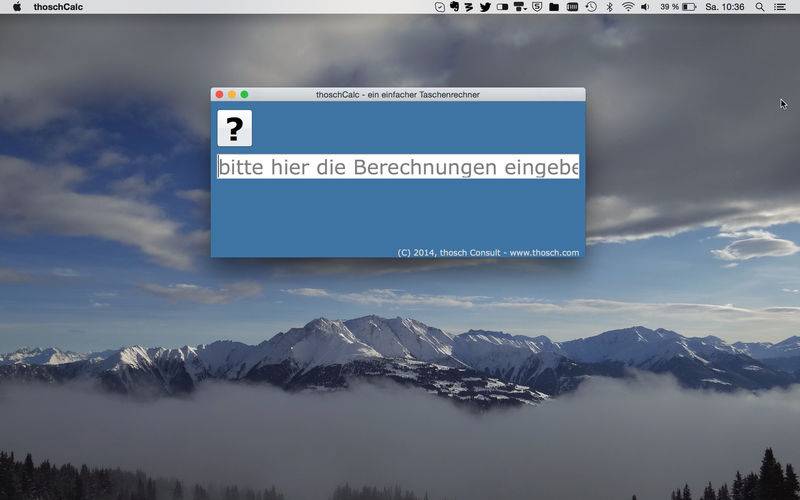The height and width of the screenshot is (500, 800).
Task: Close the thoschCalc window
Action: 219,94
